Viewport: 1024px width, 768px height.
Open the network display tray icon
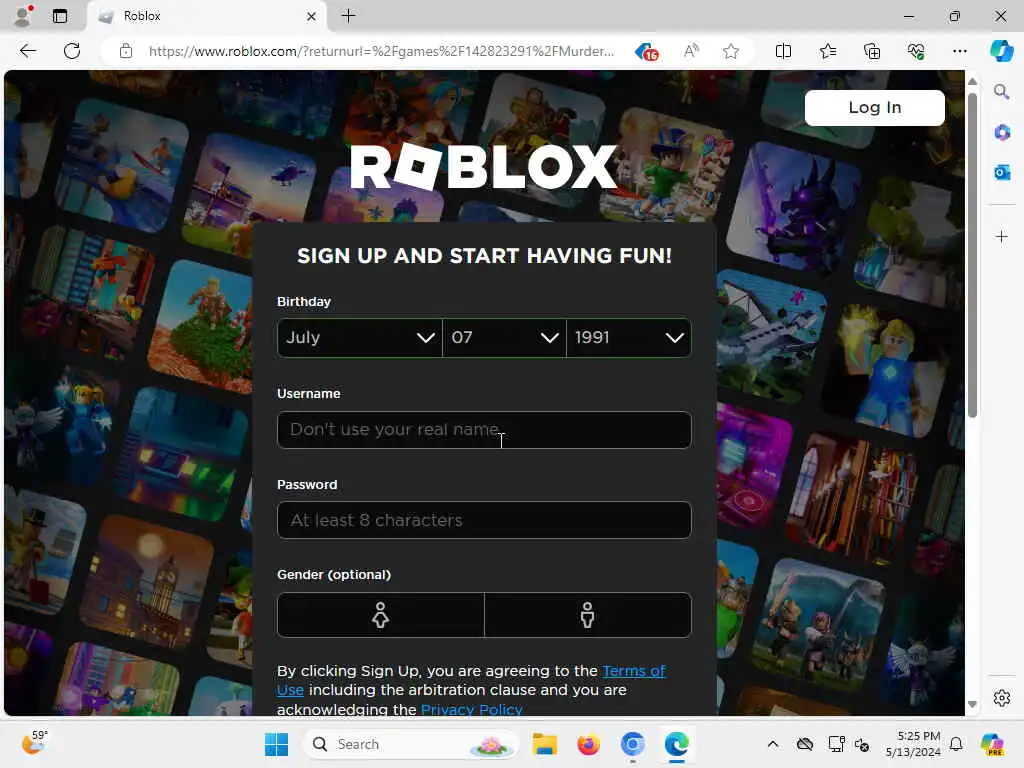(x=836, y=744)
